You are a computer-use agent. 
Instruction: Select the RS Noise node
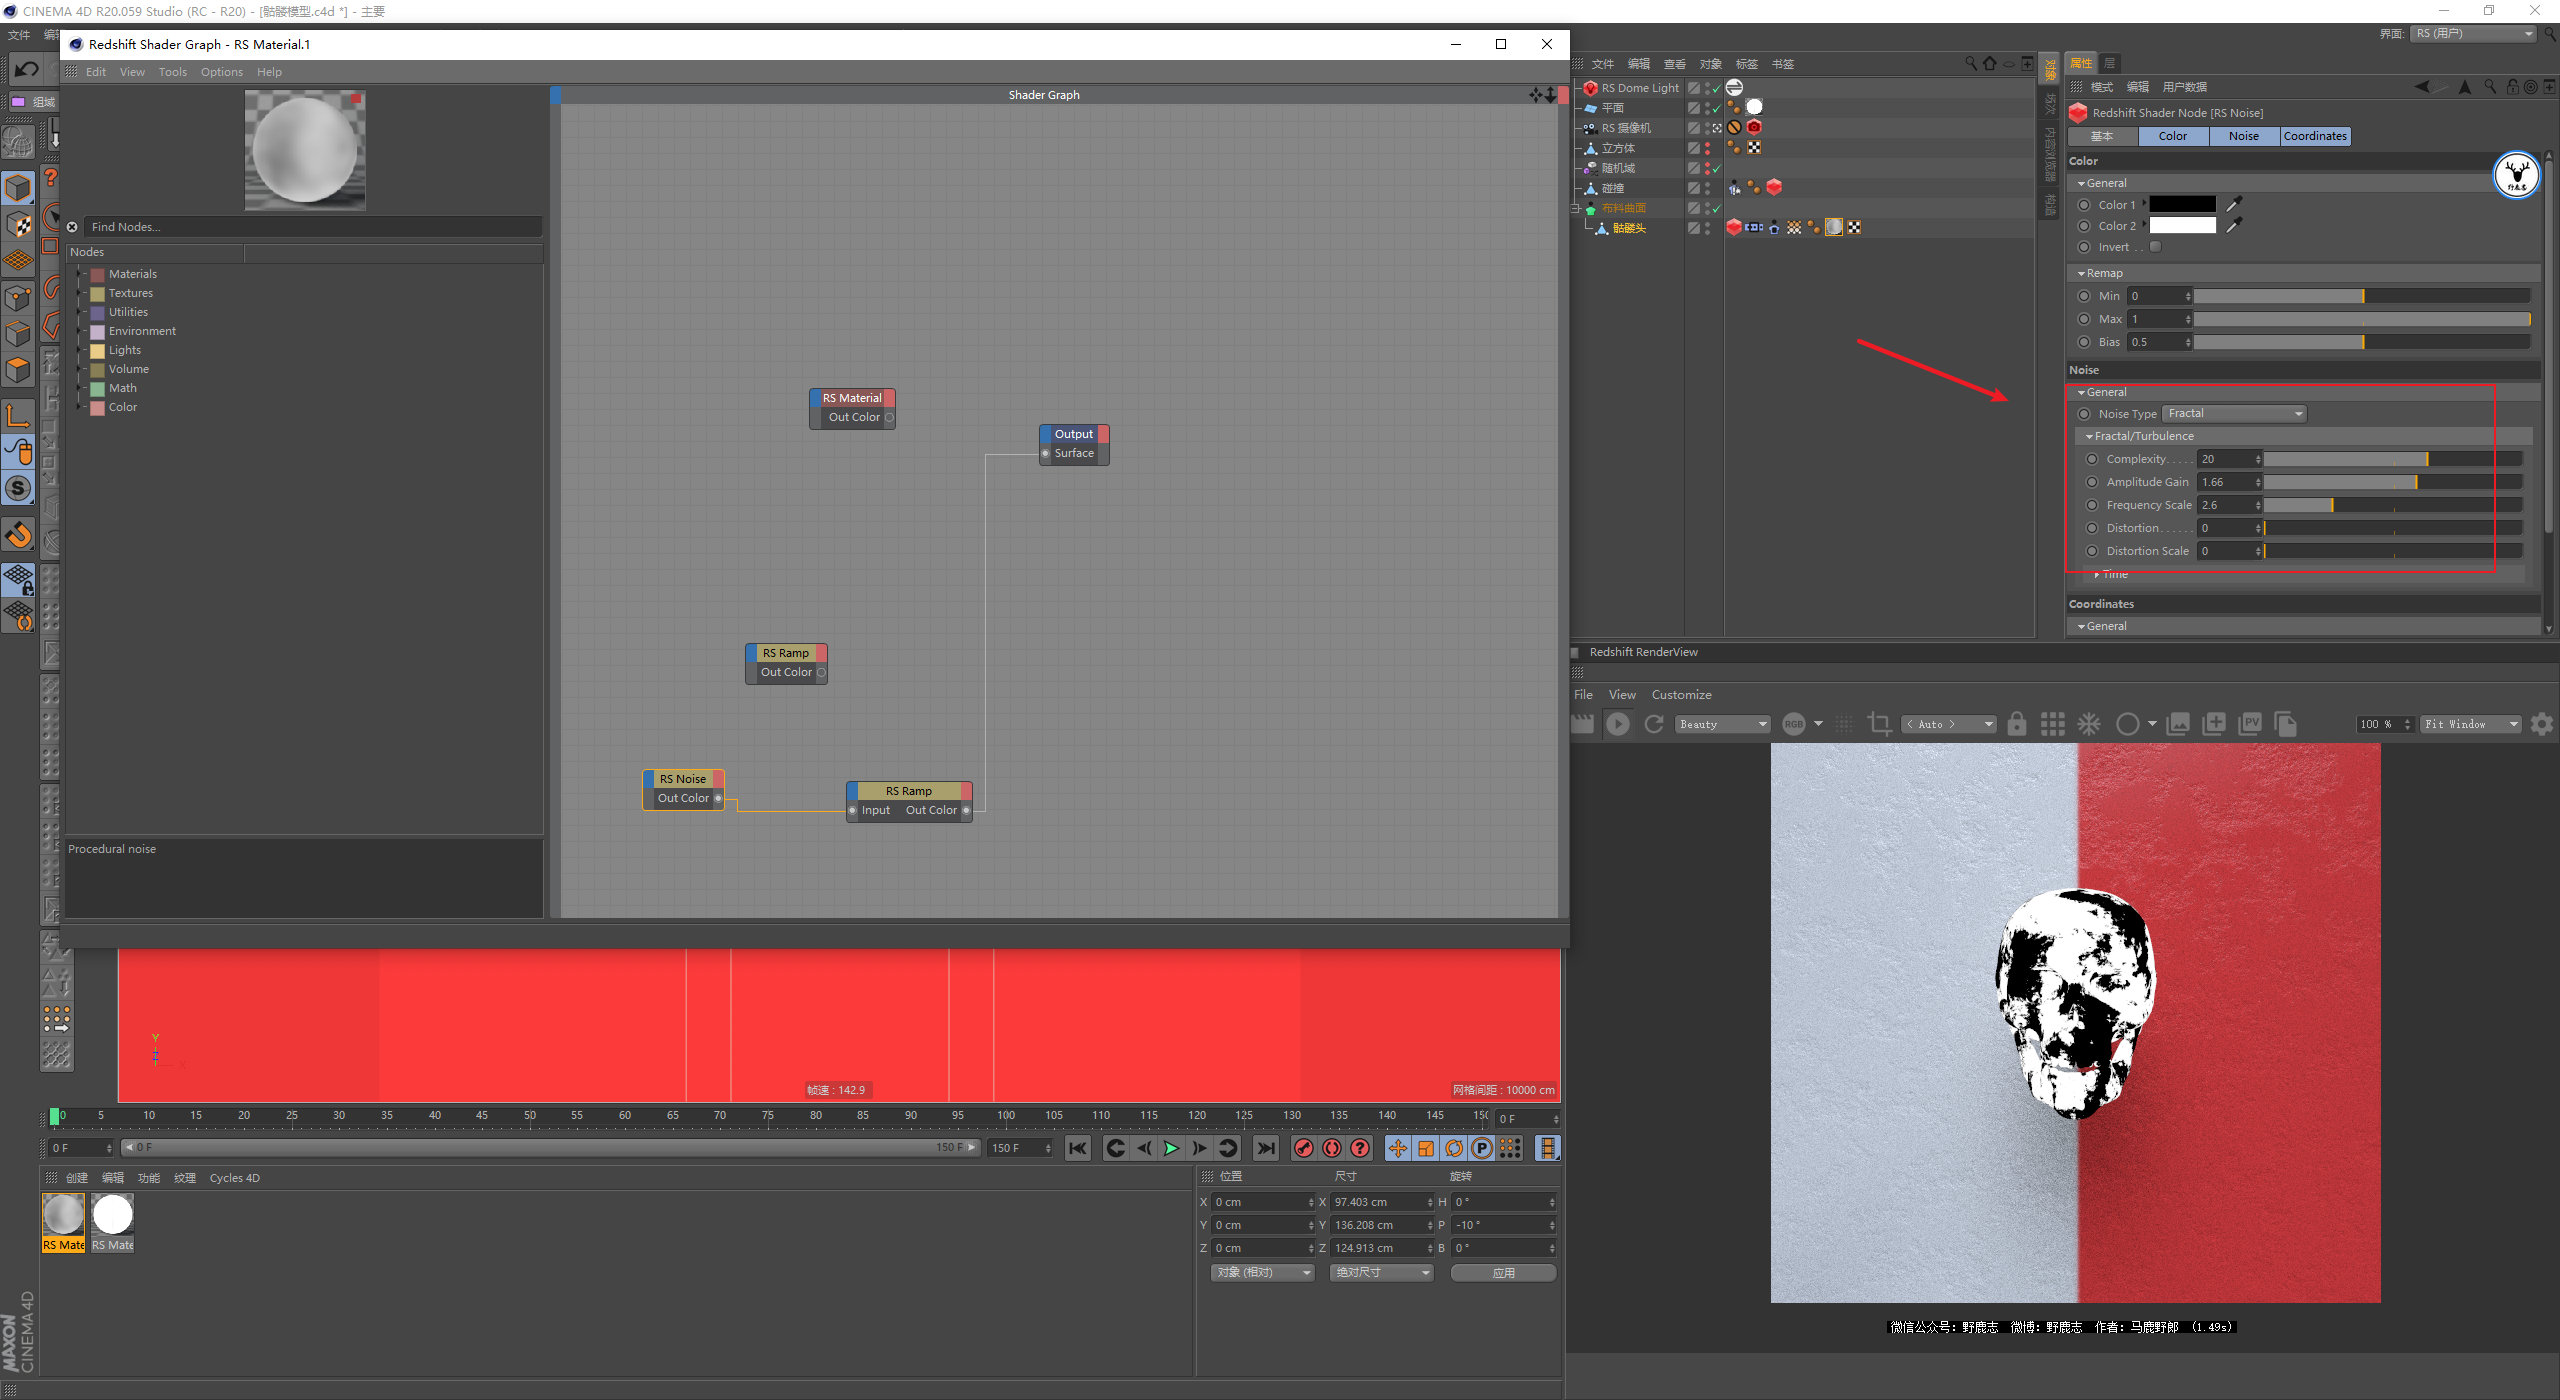[x=683, y=779]
